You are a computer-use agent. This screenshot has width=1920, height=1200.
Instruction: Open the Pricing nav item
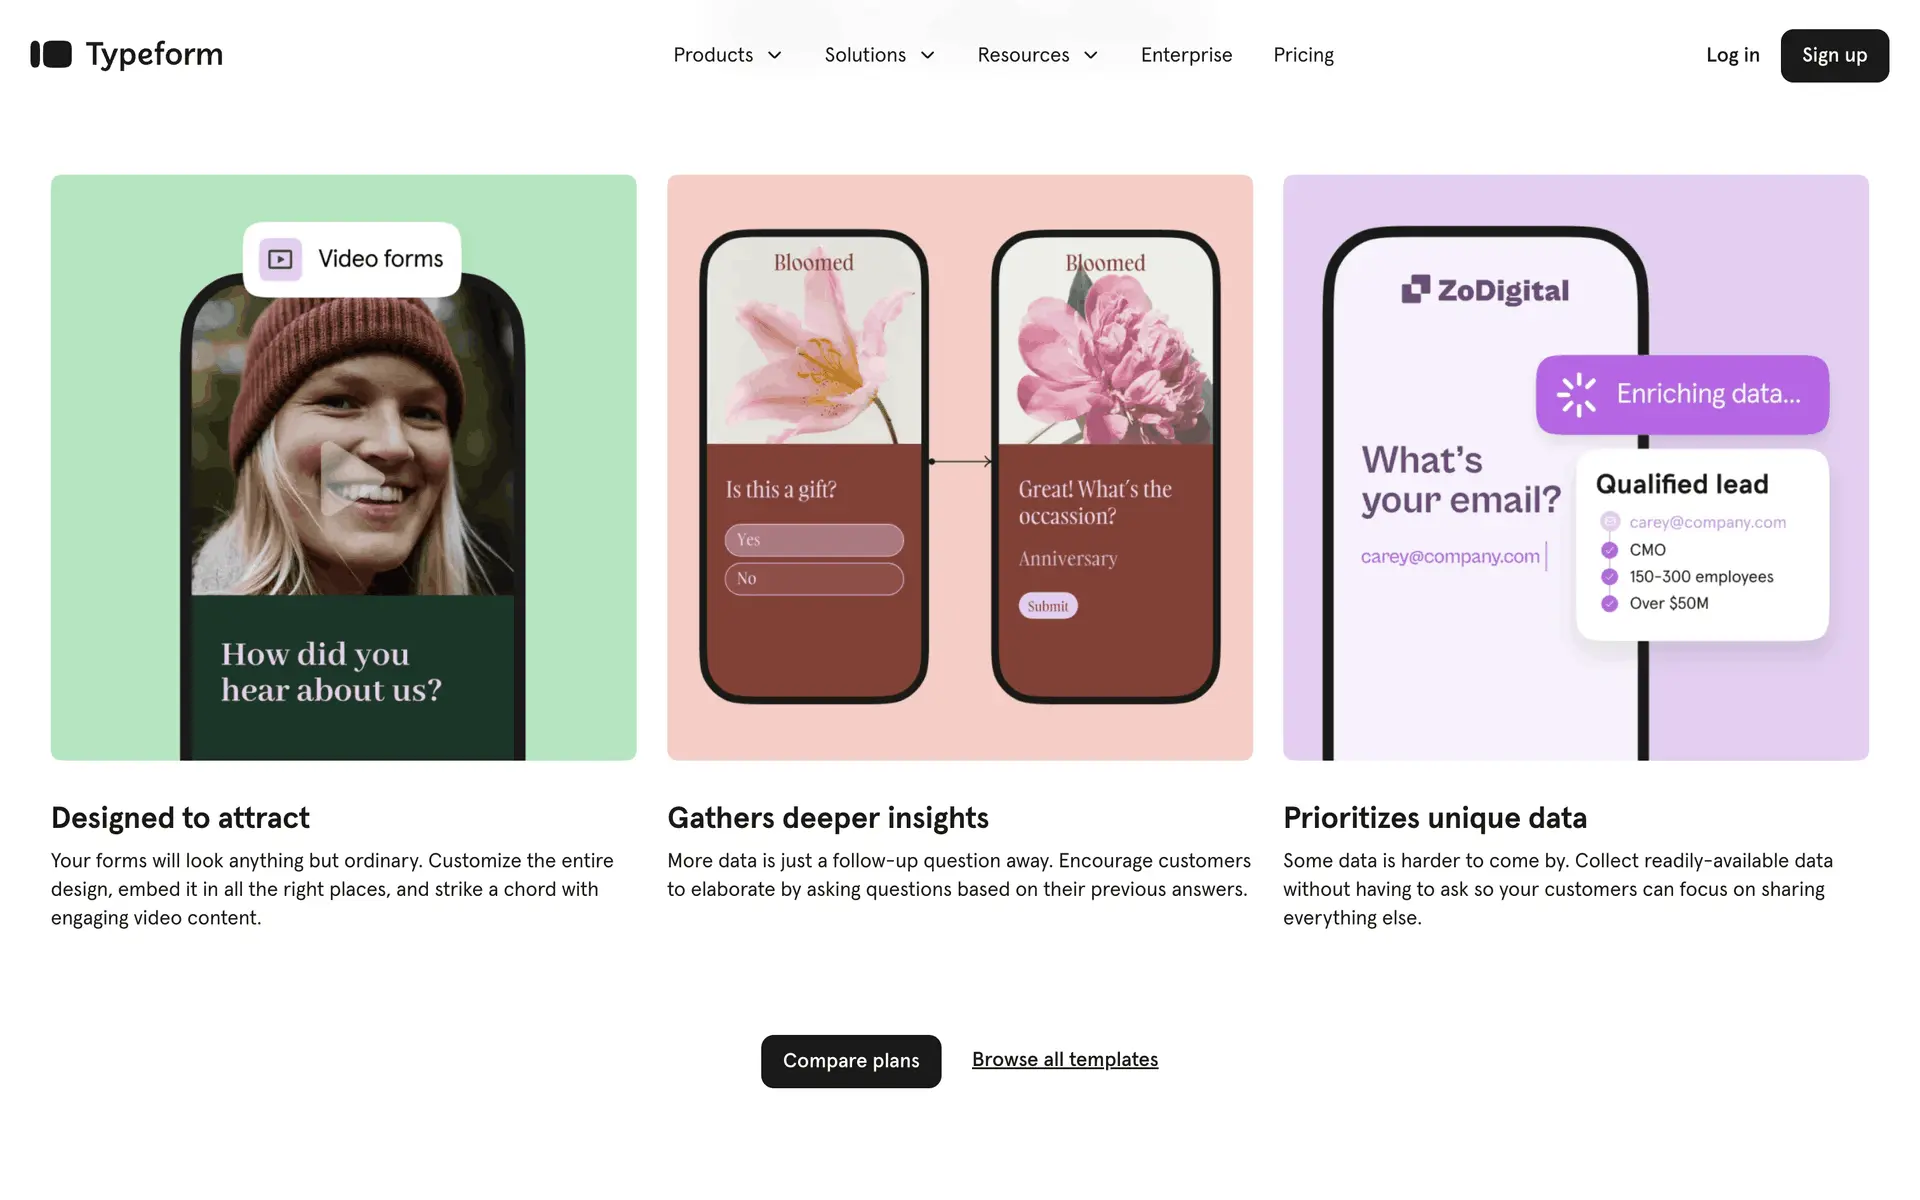[1303, 55]
